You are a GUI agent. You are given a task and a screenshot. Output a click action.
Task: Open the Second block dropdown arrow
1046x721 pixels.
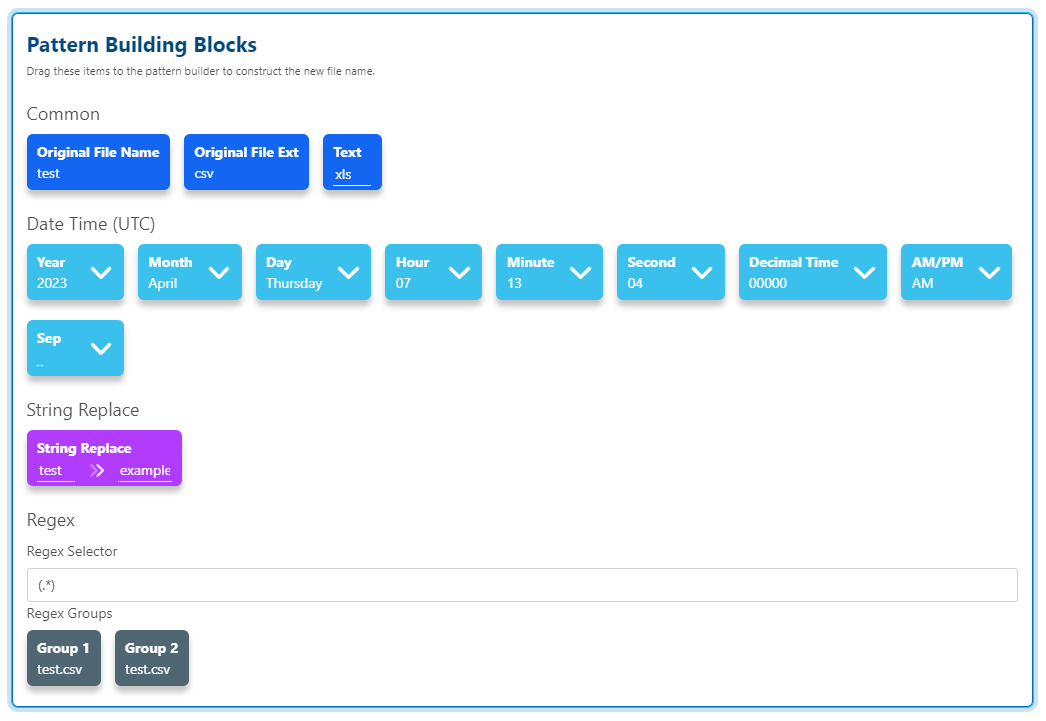point(702,272)
